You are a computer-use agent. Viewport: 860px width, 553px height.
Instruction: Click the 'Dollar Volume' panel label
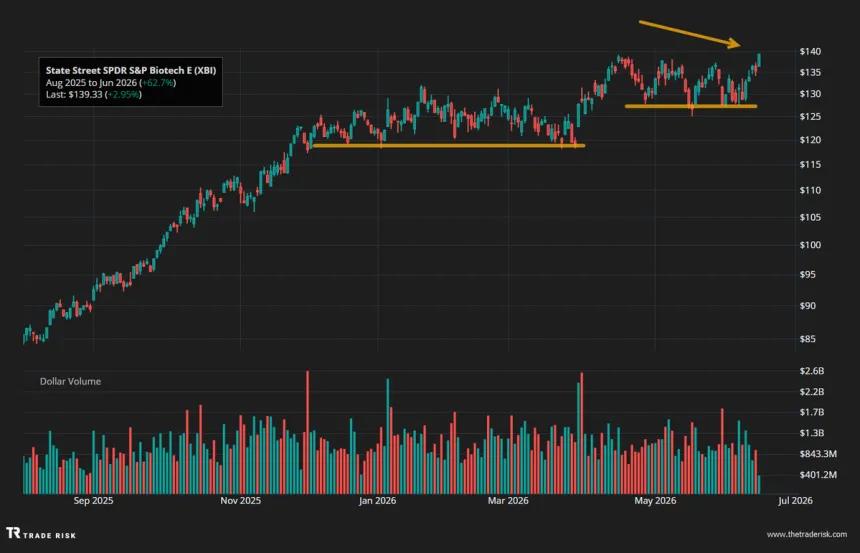(70, 381)
